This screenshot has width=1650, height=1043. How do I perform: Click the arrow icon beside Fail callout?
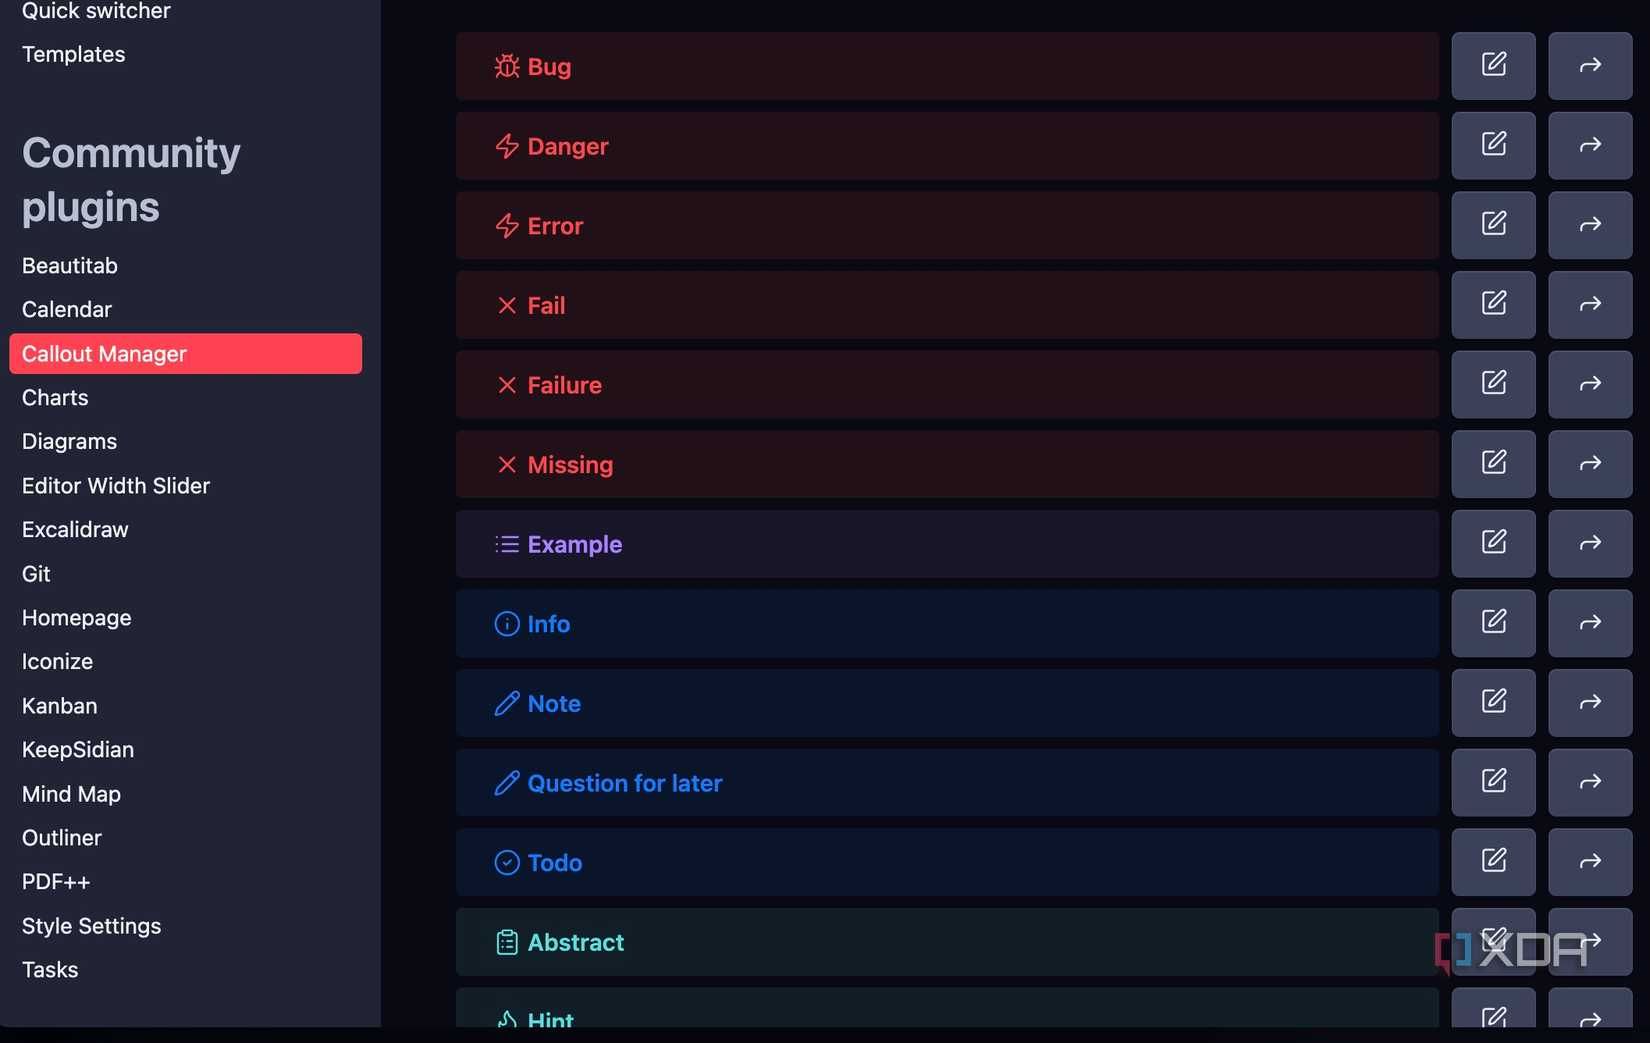1590,304
